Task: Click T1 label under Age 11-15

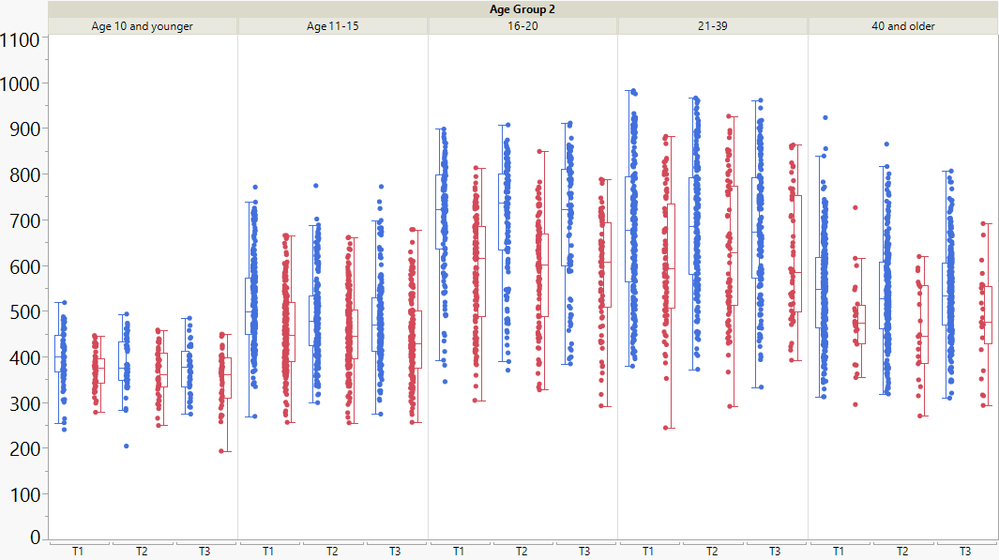Action: pyautogui.click(x=268, y=551)
